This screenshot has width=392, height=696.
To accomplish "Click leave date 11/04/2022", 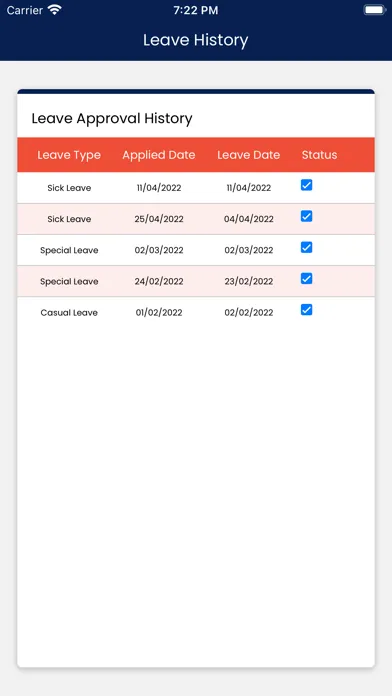I will coord(249,188).
